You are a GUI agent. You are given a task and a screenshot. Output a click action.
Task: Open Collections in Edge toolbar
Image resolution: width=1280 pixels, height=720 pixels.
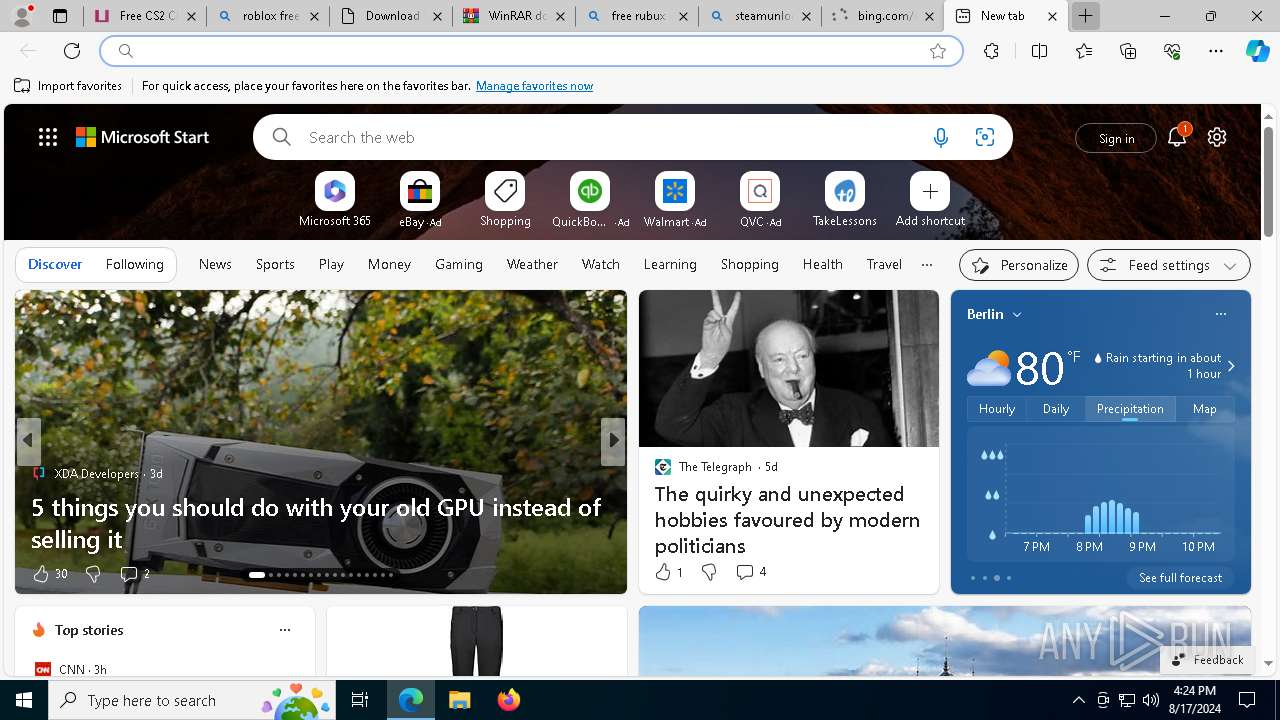[x=1128, y=51]
